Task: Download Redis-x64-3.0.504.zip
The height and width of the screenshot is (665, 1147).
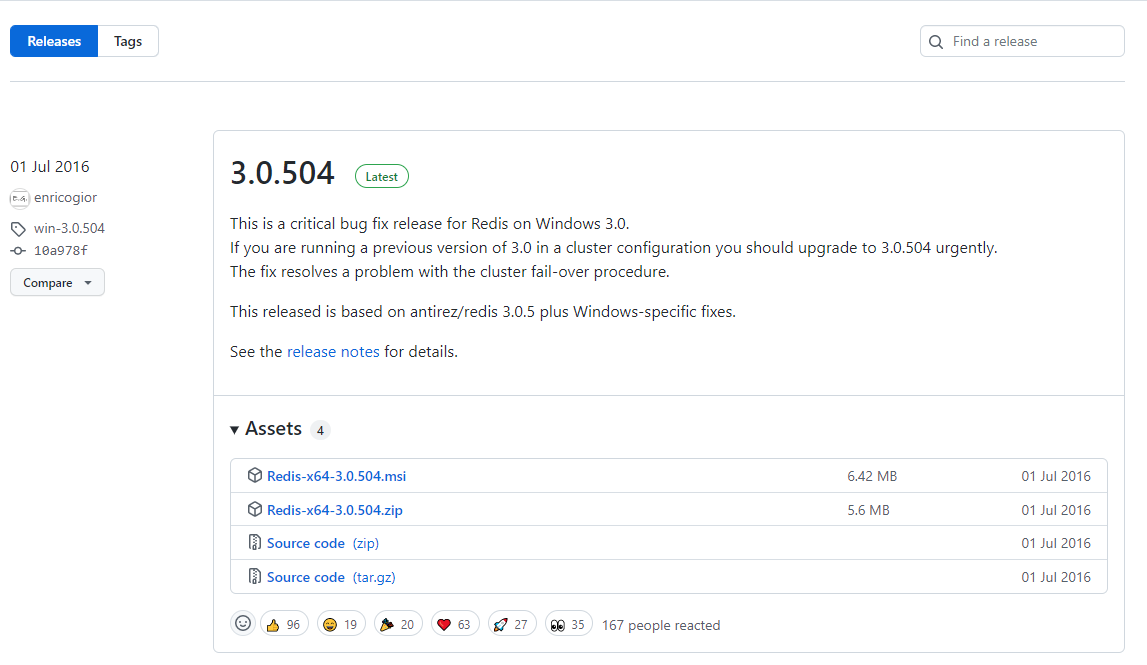Action: click(334, 510)
